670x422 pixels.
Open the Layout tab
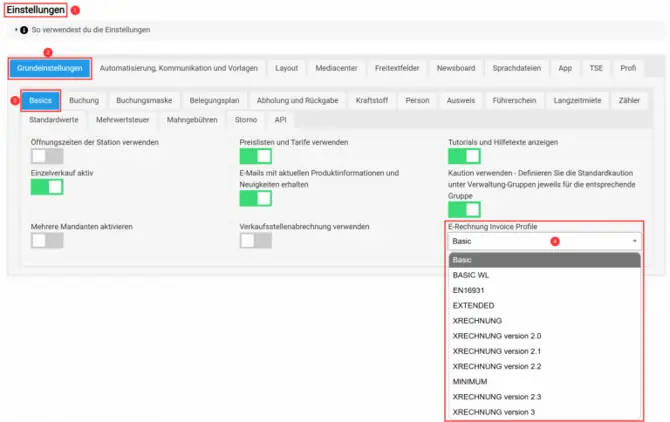click(286, 68)
